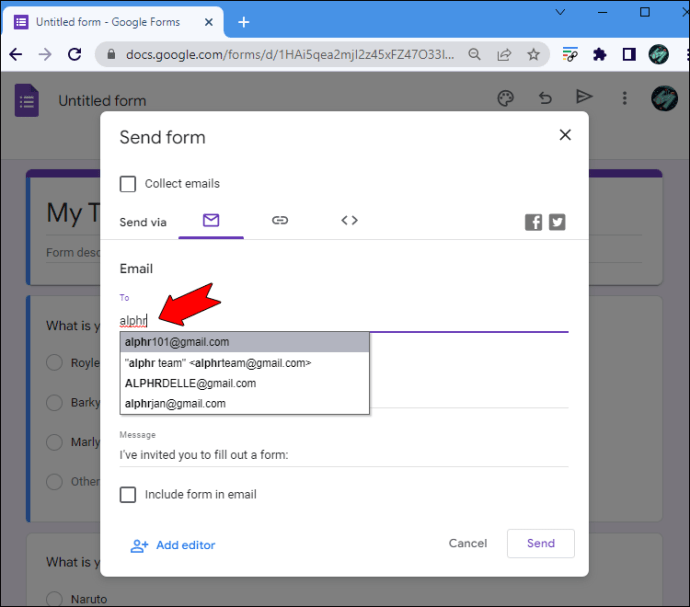
Task: Select the send via email tab
Action: click(x=211, y=221)
